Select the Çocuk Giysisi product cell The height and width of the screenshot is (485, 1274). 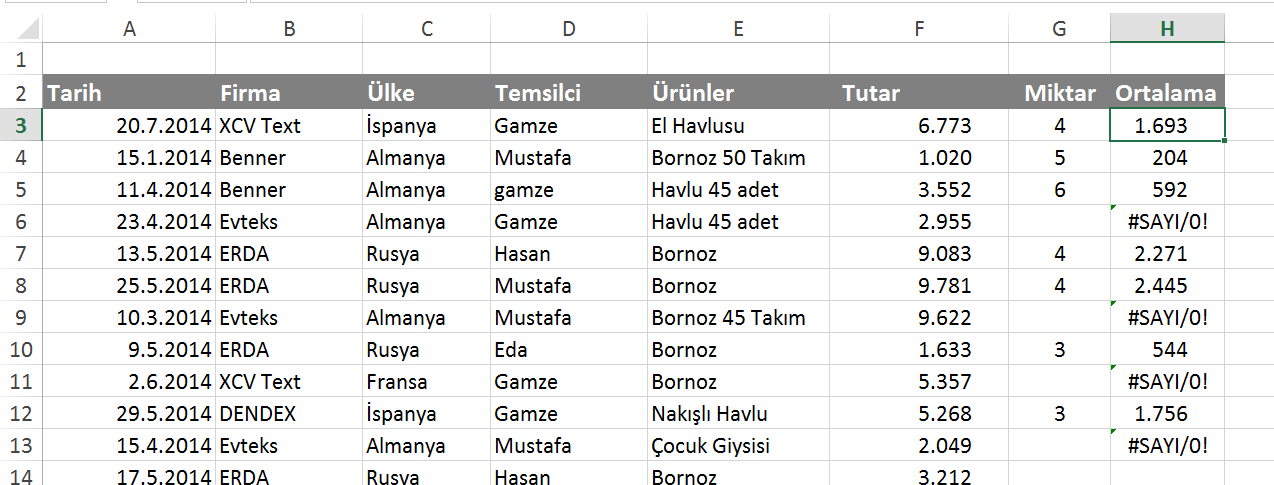pos(738,446)
